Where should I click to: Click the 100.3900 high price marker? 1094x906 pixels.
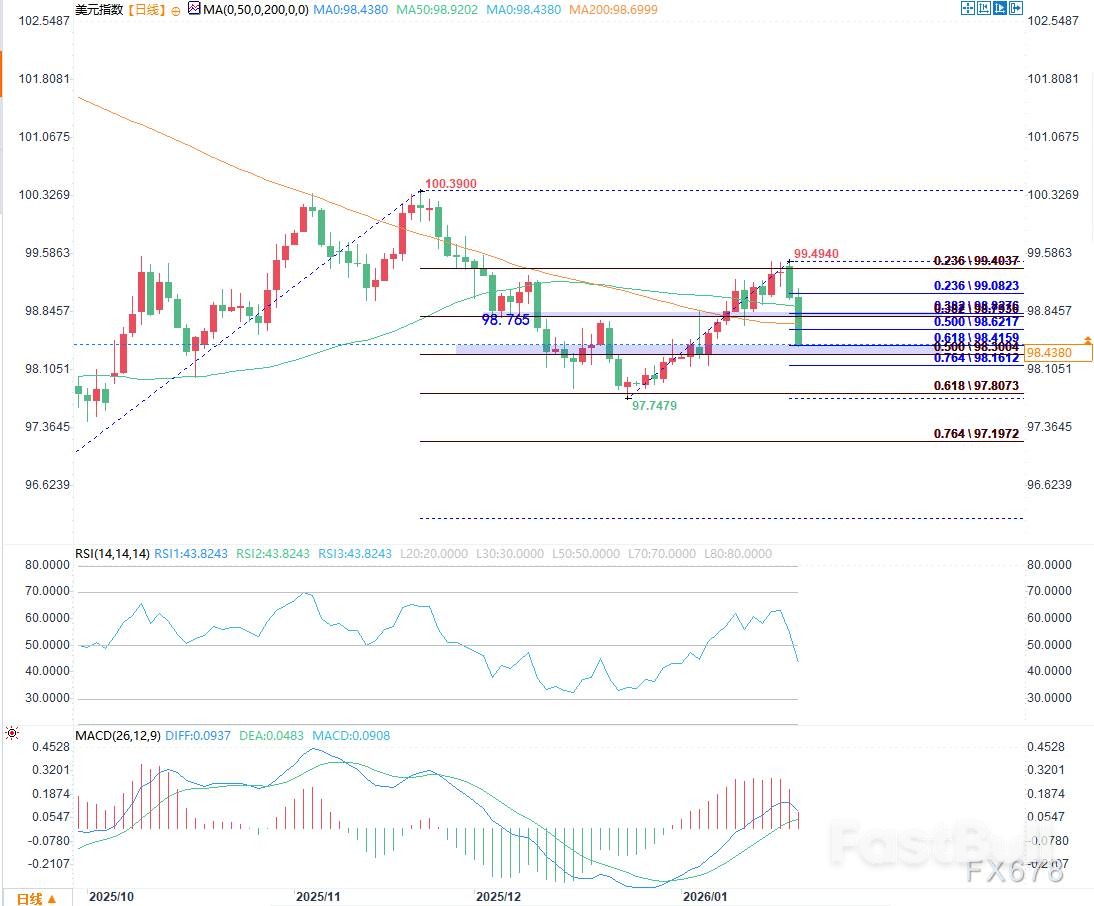point(450,184)
